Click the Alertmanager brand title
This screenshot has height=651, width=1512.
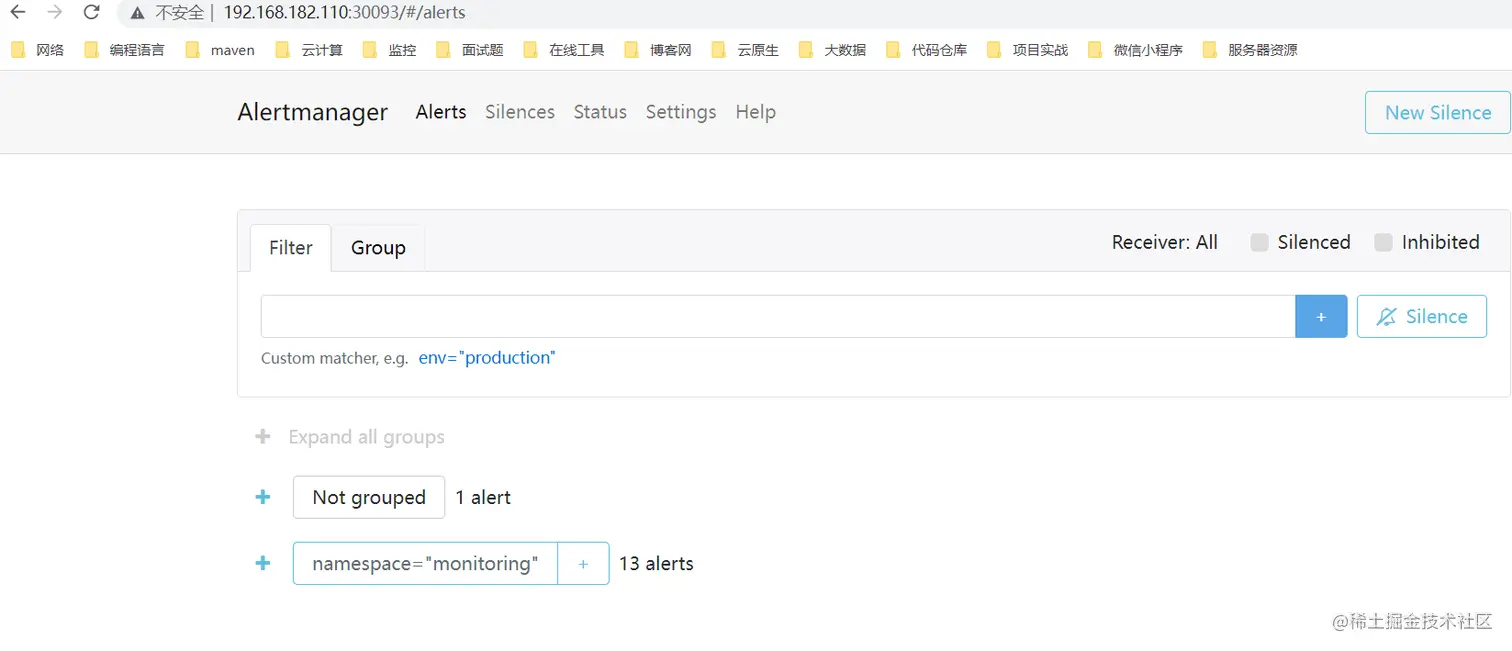(x=313, y=112)
